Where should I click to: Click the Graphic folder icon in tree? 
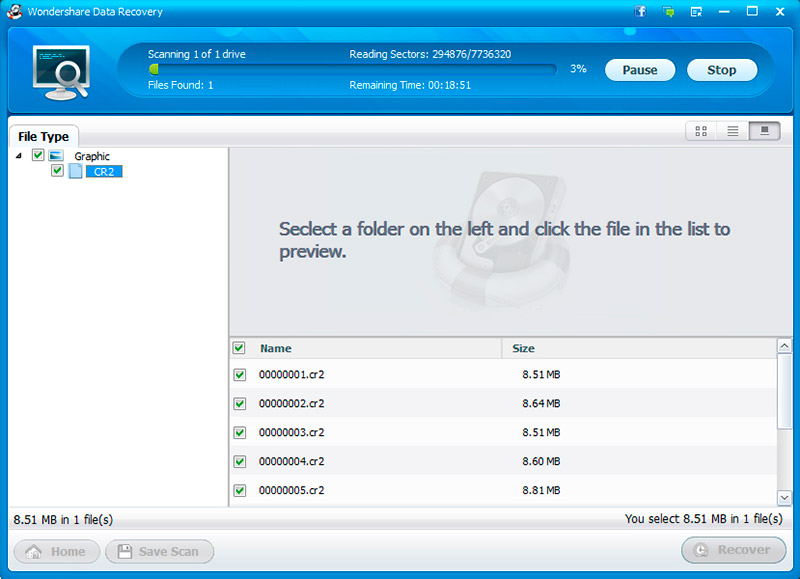click(56, 156)
